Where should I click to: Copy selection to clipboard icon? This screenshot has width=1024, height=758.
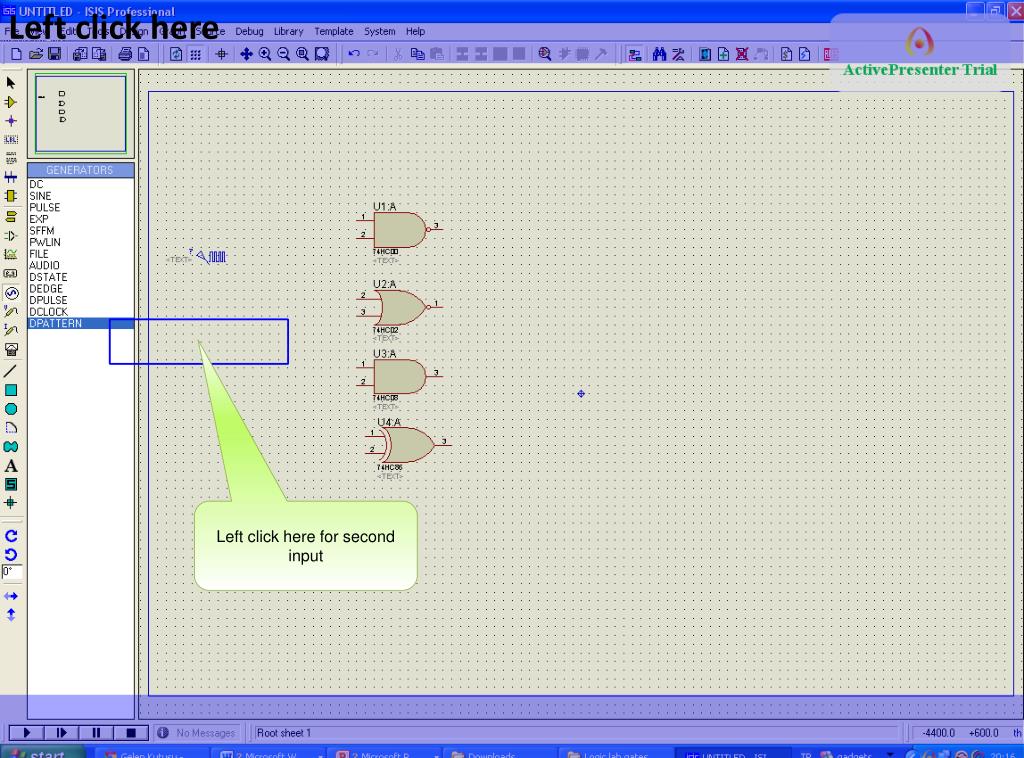(417, 54)
